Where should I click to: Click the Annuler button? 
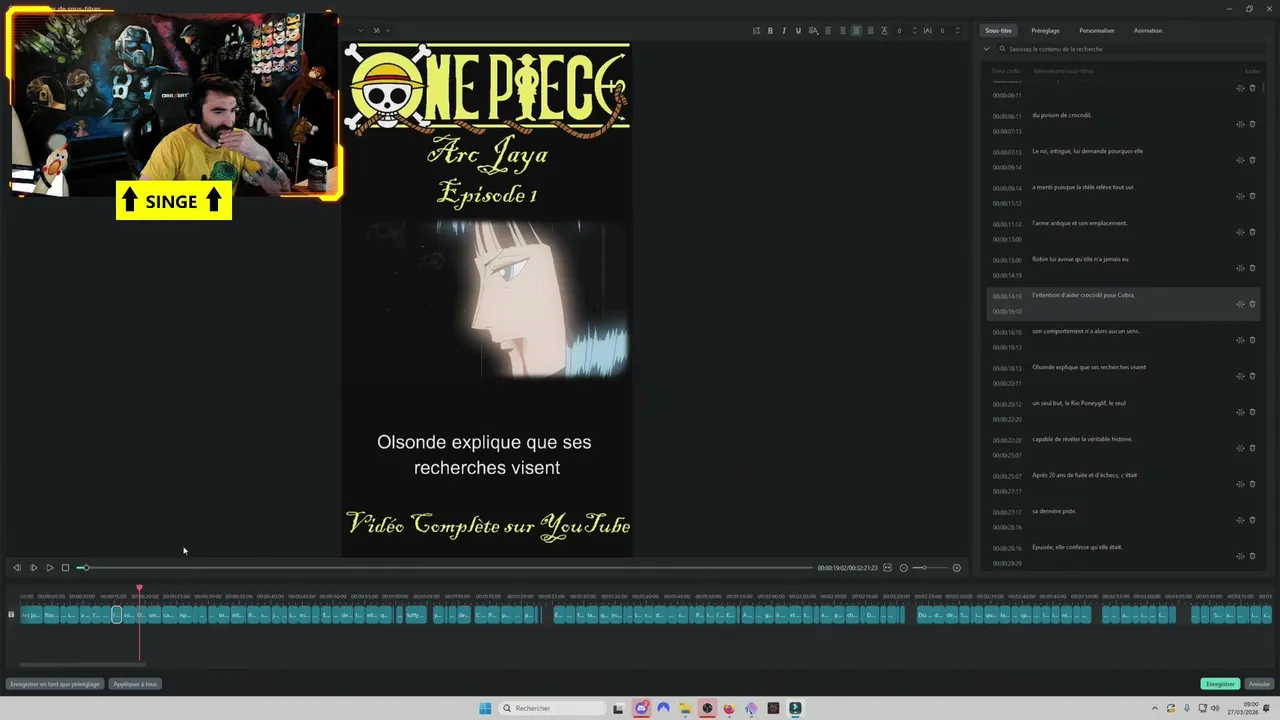click(x=1259, y=684)
